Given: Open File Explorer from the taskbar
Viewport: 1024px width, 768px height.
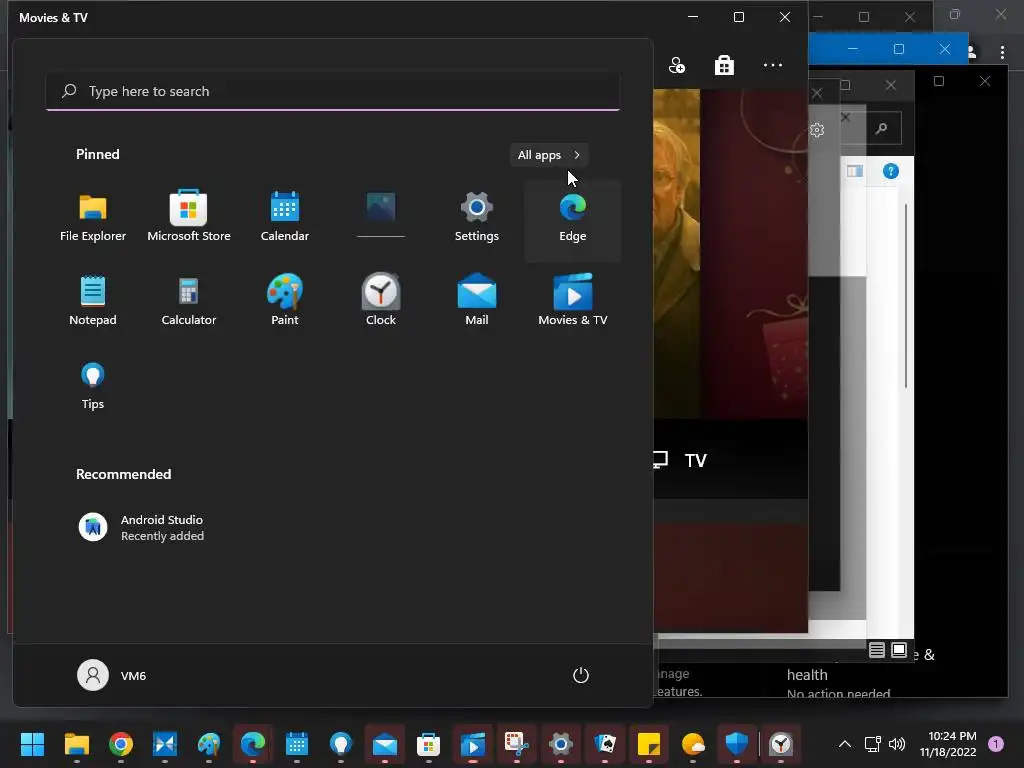Looking at the screenshot, I should [76, 744].
